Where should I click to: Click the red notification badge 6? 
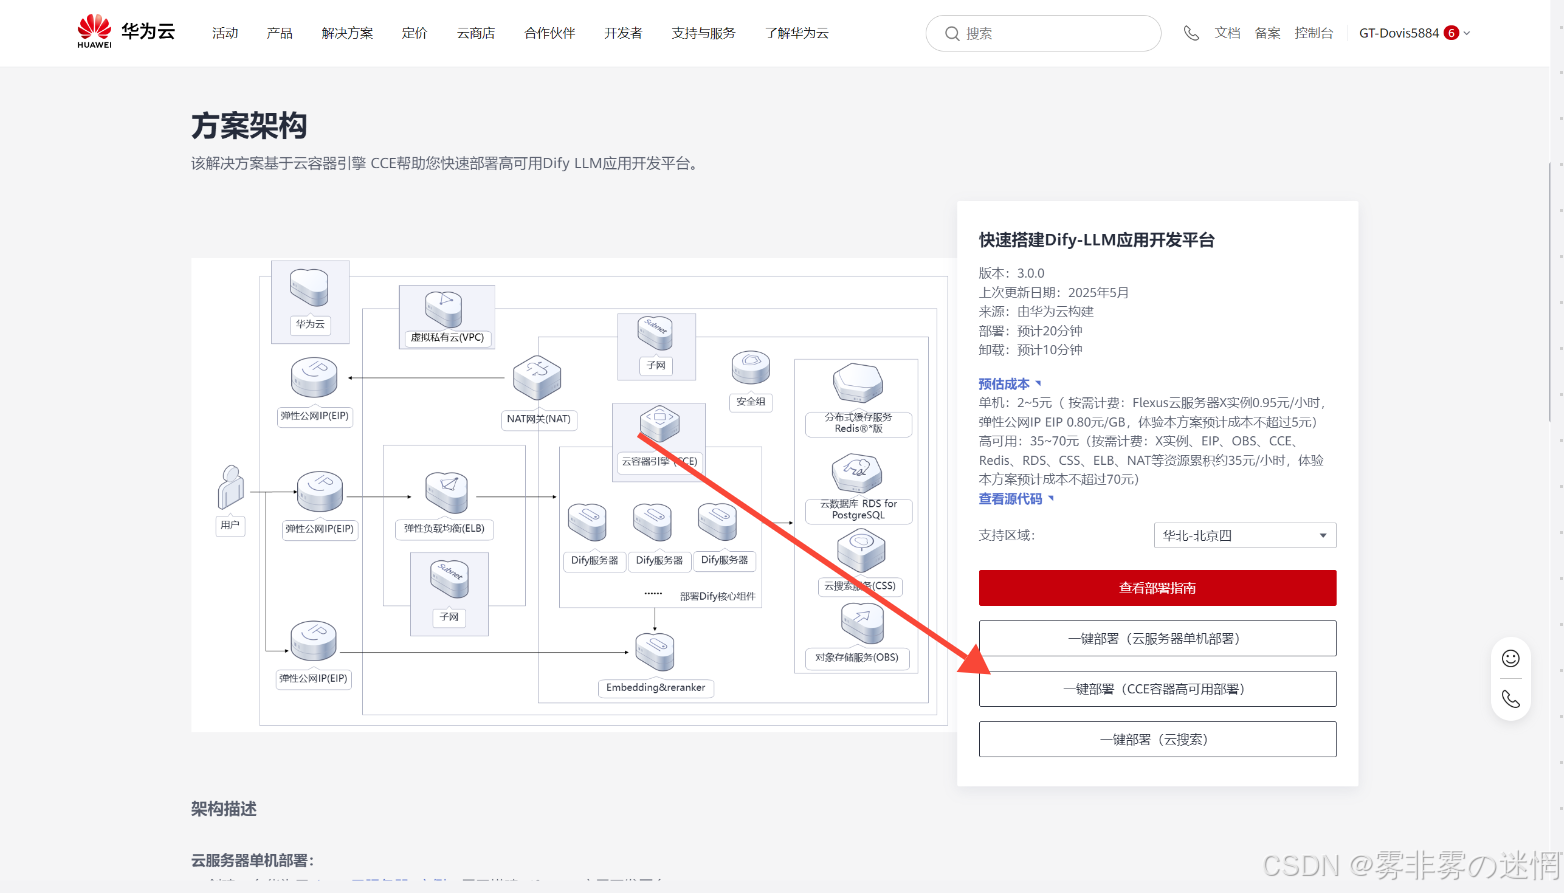1451,33
